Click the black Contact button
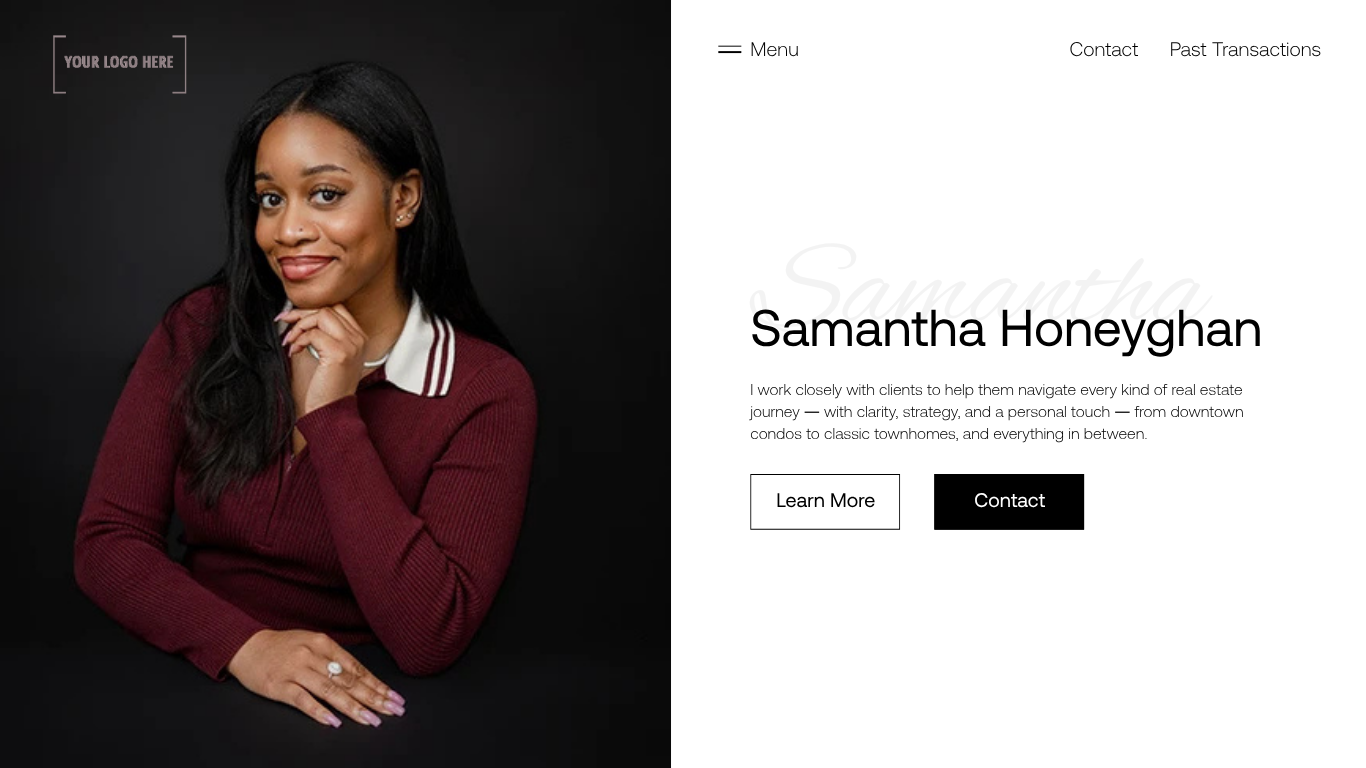The width and height of the screenshot is (1366, 768). point(1009,502)
